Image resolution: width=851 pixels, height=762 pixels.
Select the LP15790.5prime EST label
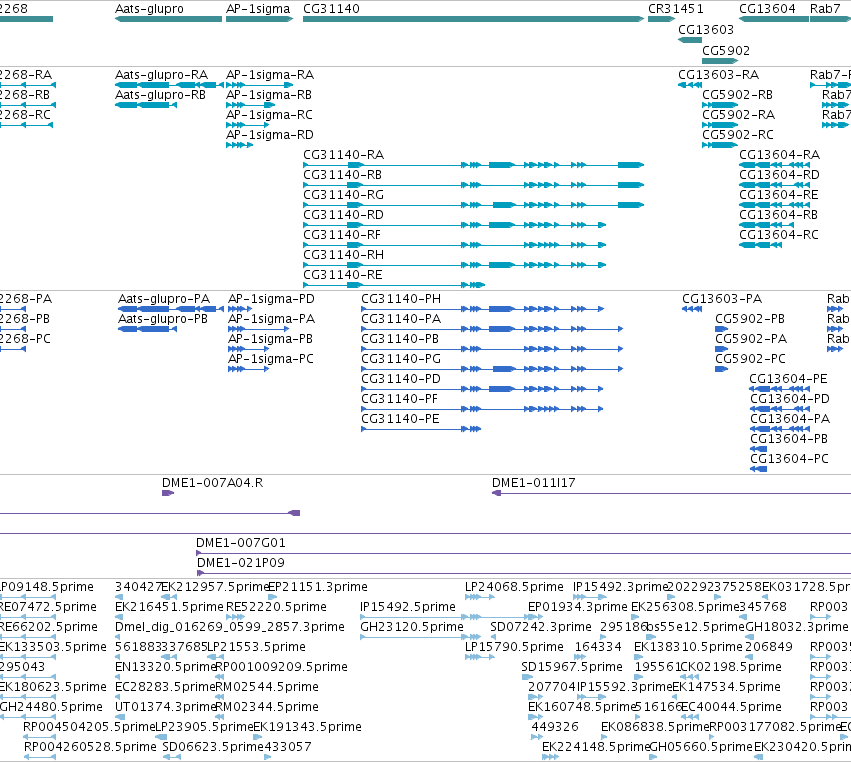[x=514, y=647]
